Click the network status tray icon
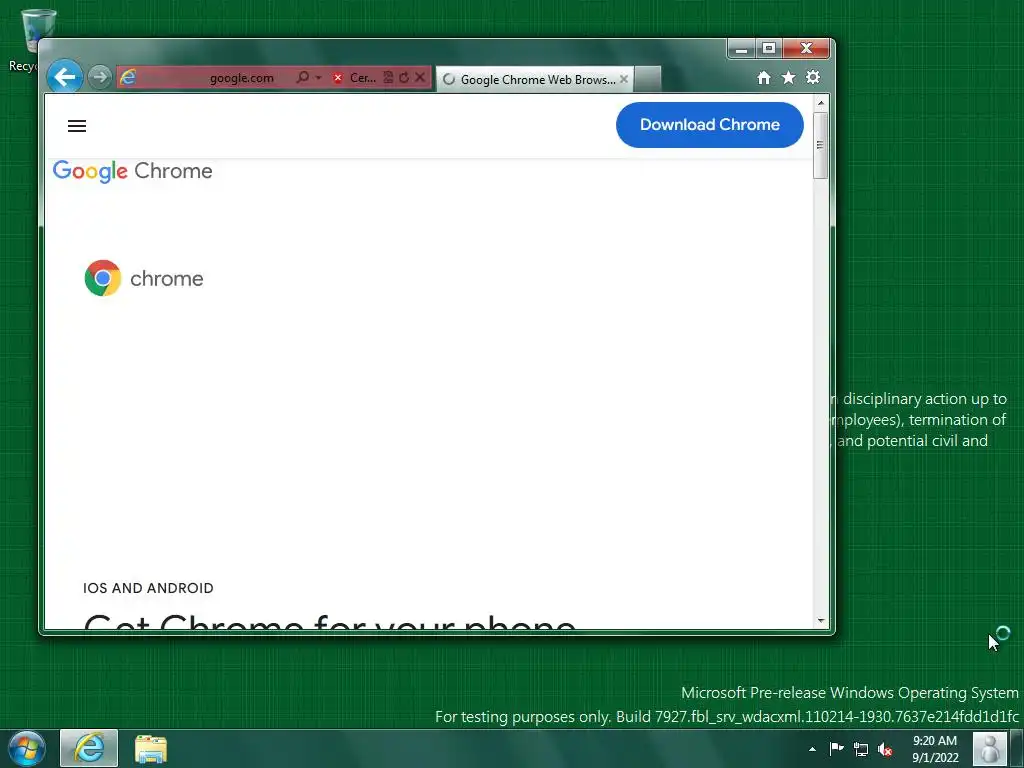Screen dimensions: 1024x768 [861, 750]
